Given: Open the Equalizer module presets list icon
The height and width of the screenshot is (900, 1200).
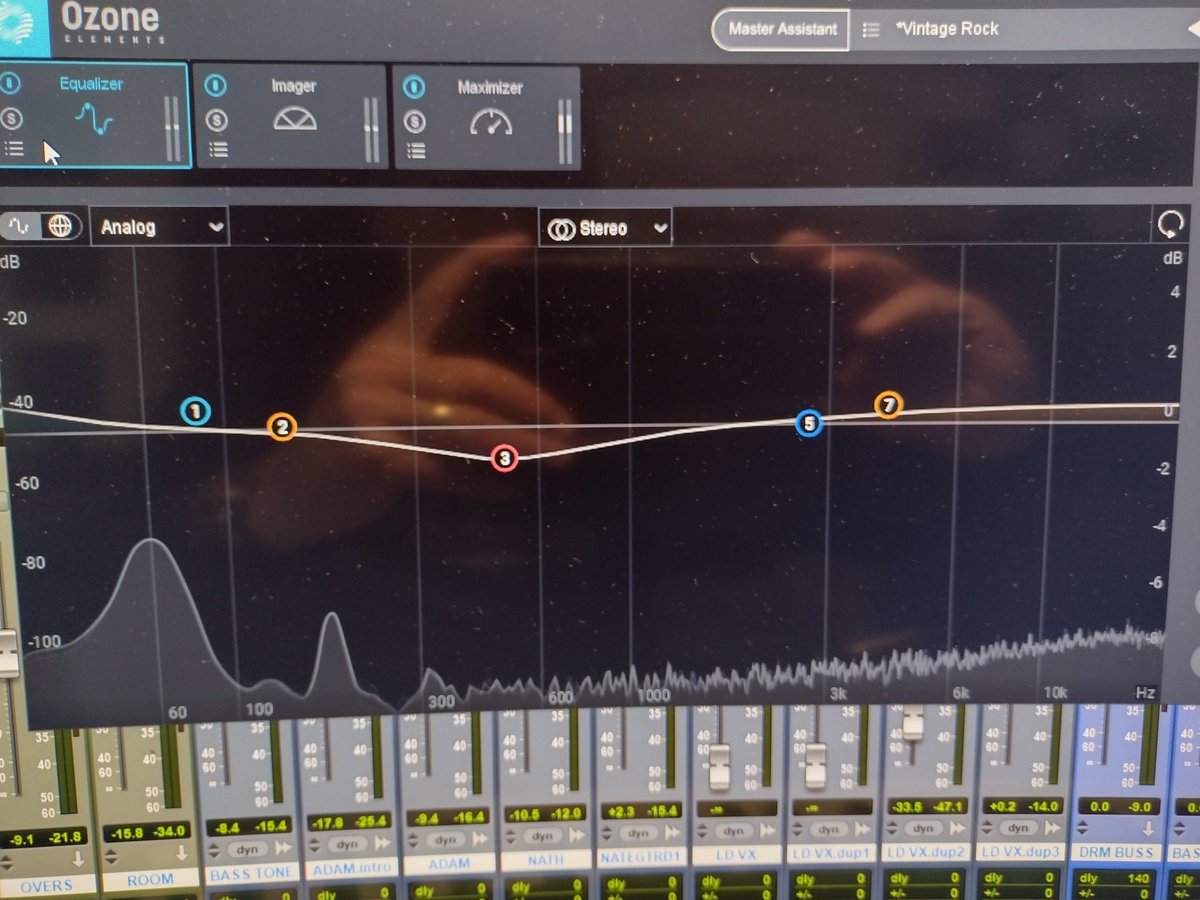Looking at the screenshot, I should point(14,149).
